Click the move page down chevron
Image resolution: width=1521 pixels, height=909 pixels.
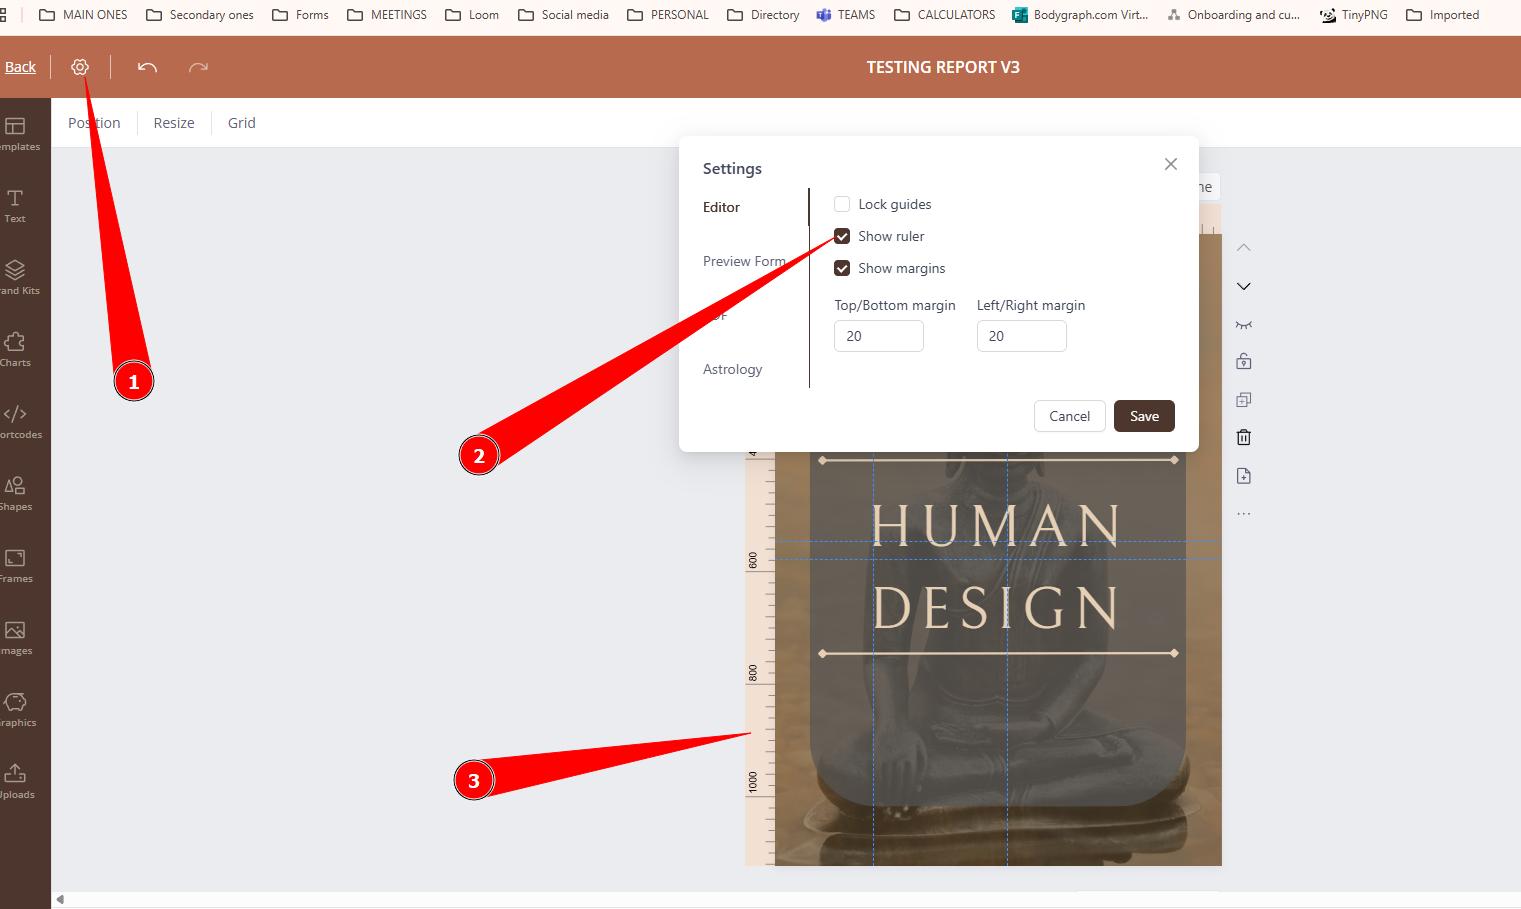1243,286
